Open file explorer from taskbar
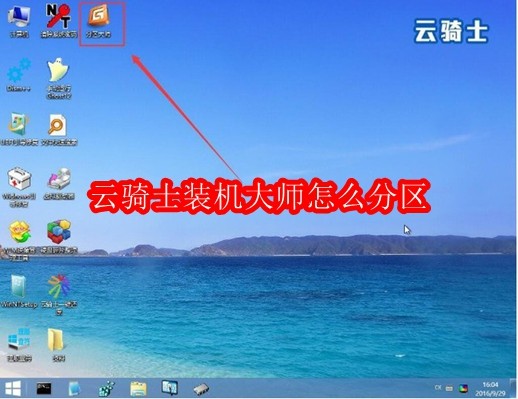Image resolution: width=518 pixels, height=399 pixels. pyautogui.click(x=138, y=389)
